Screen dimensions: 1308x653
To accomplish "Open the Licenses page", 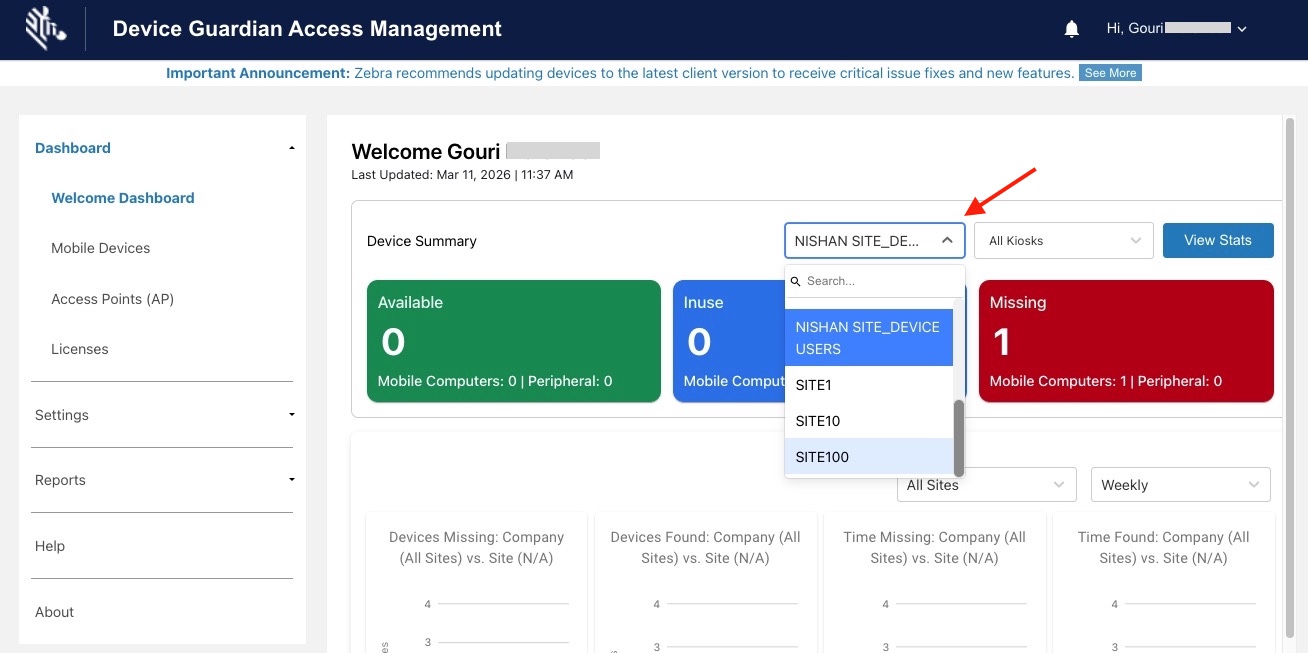I will (80, 349).
